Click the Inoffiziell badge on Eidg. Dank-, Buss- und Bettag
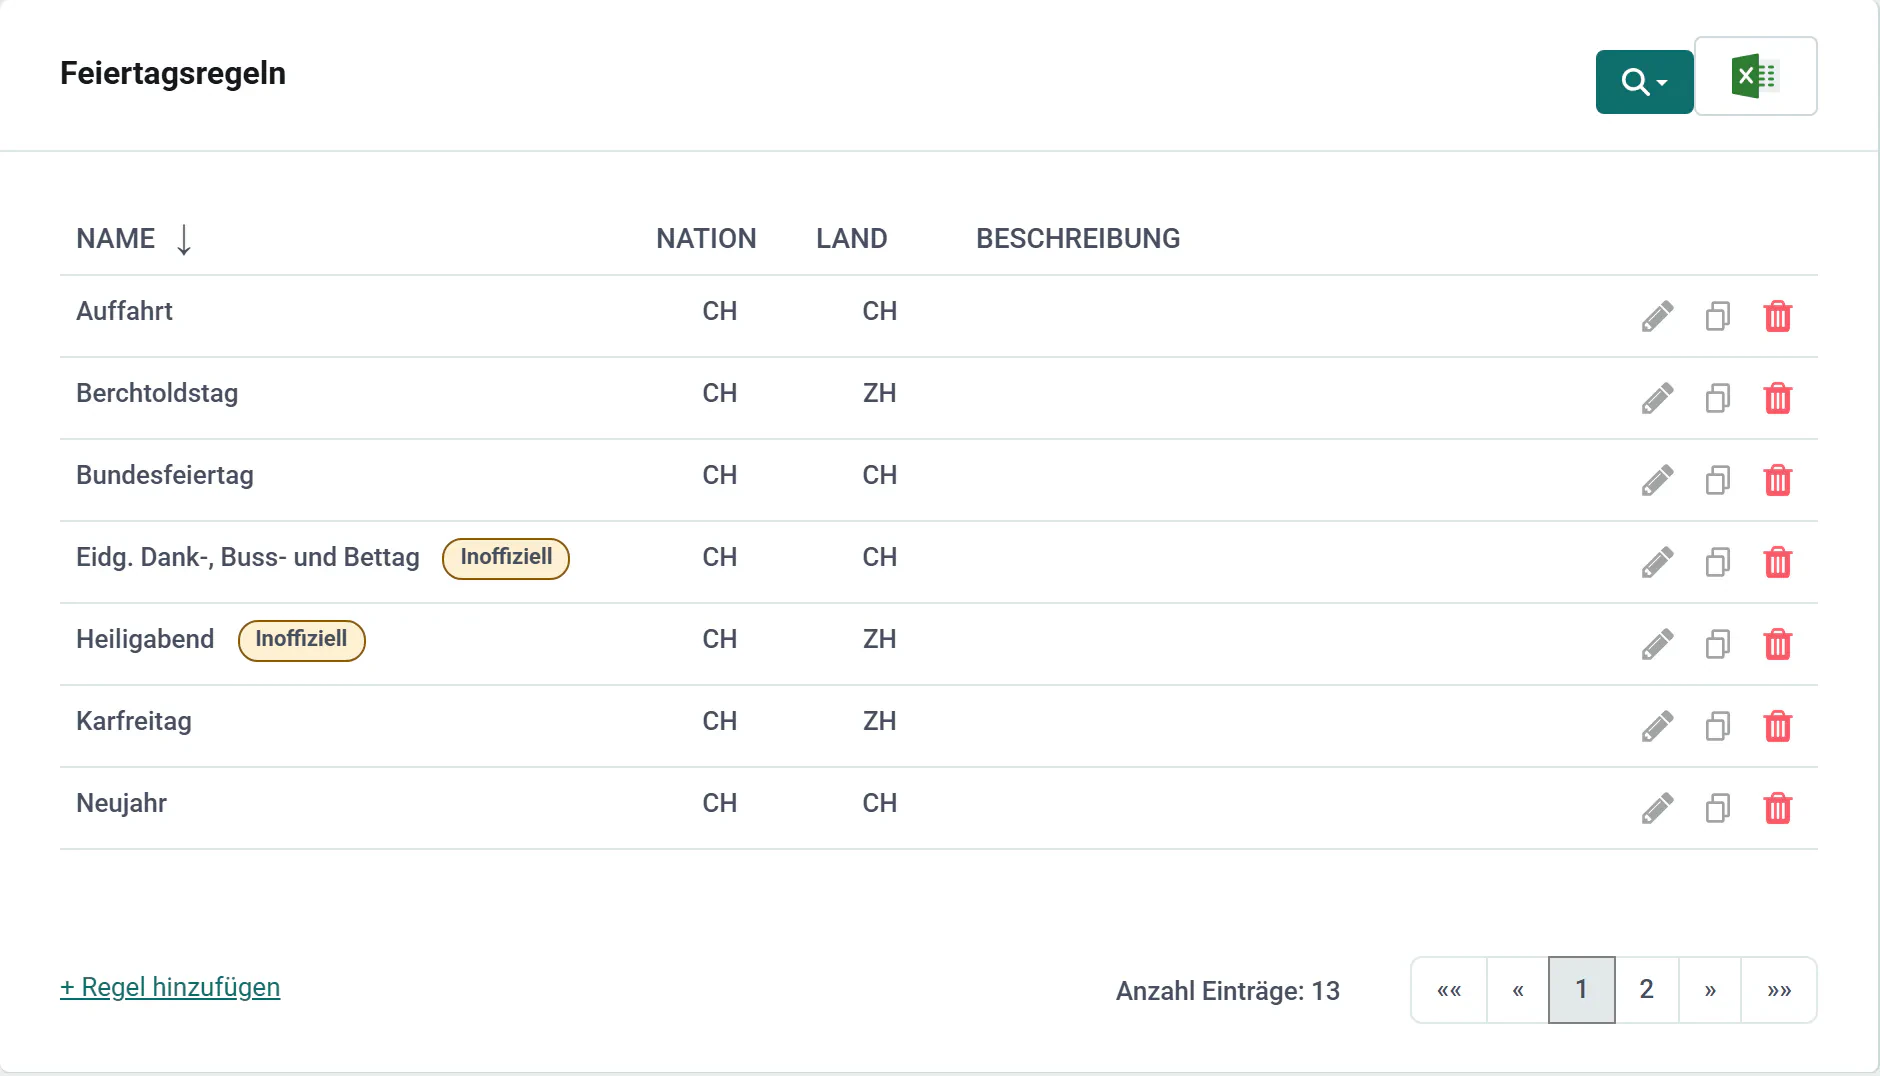The width and height of the screenshot is (1880, 1076). (x=506, y=558)
